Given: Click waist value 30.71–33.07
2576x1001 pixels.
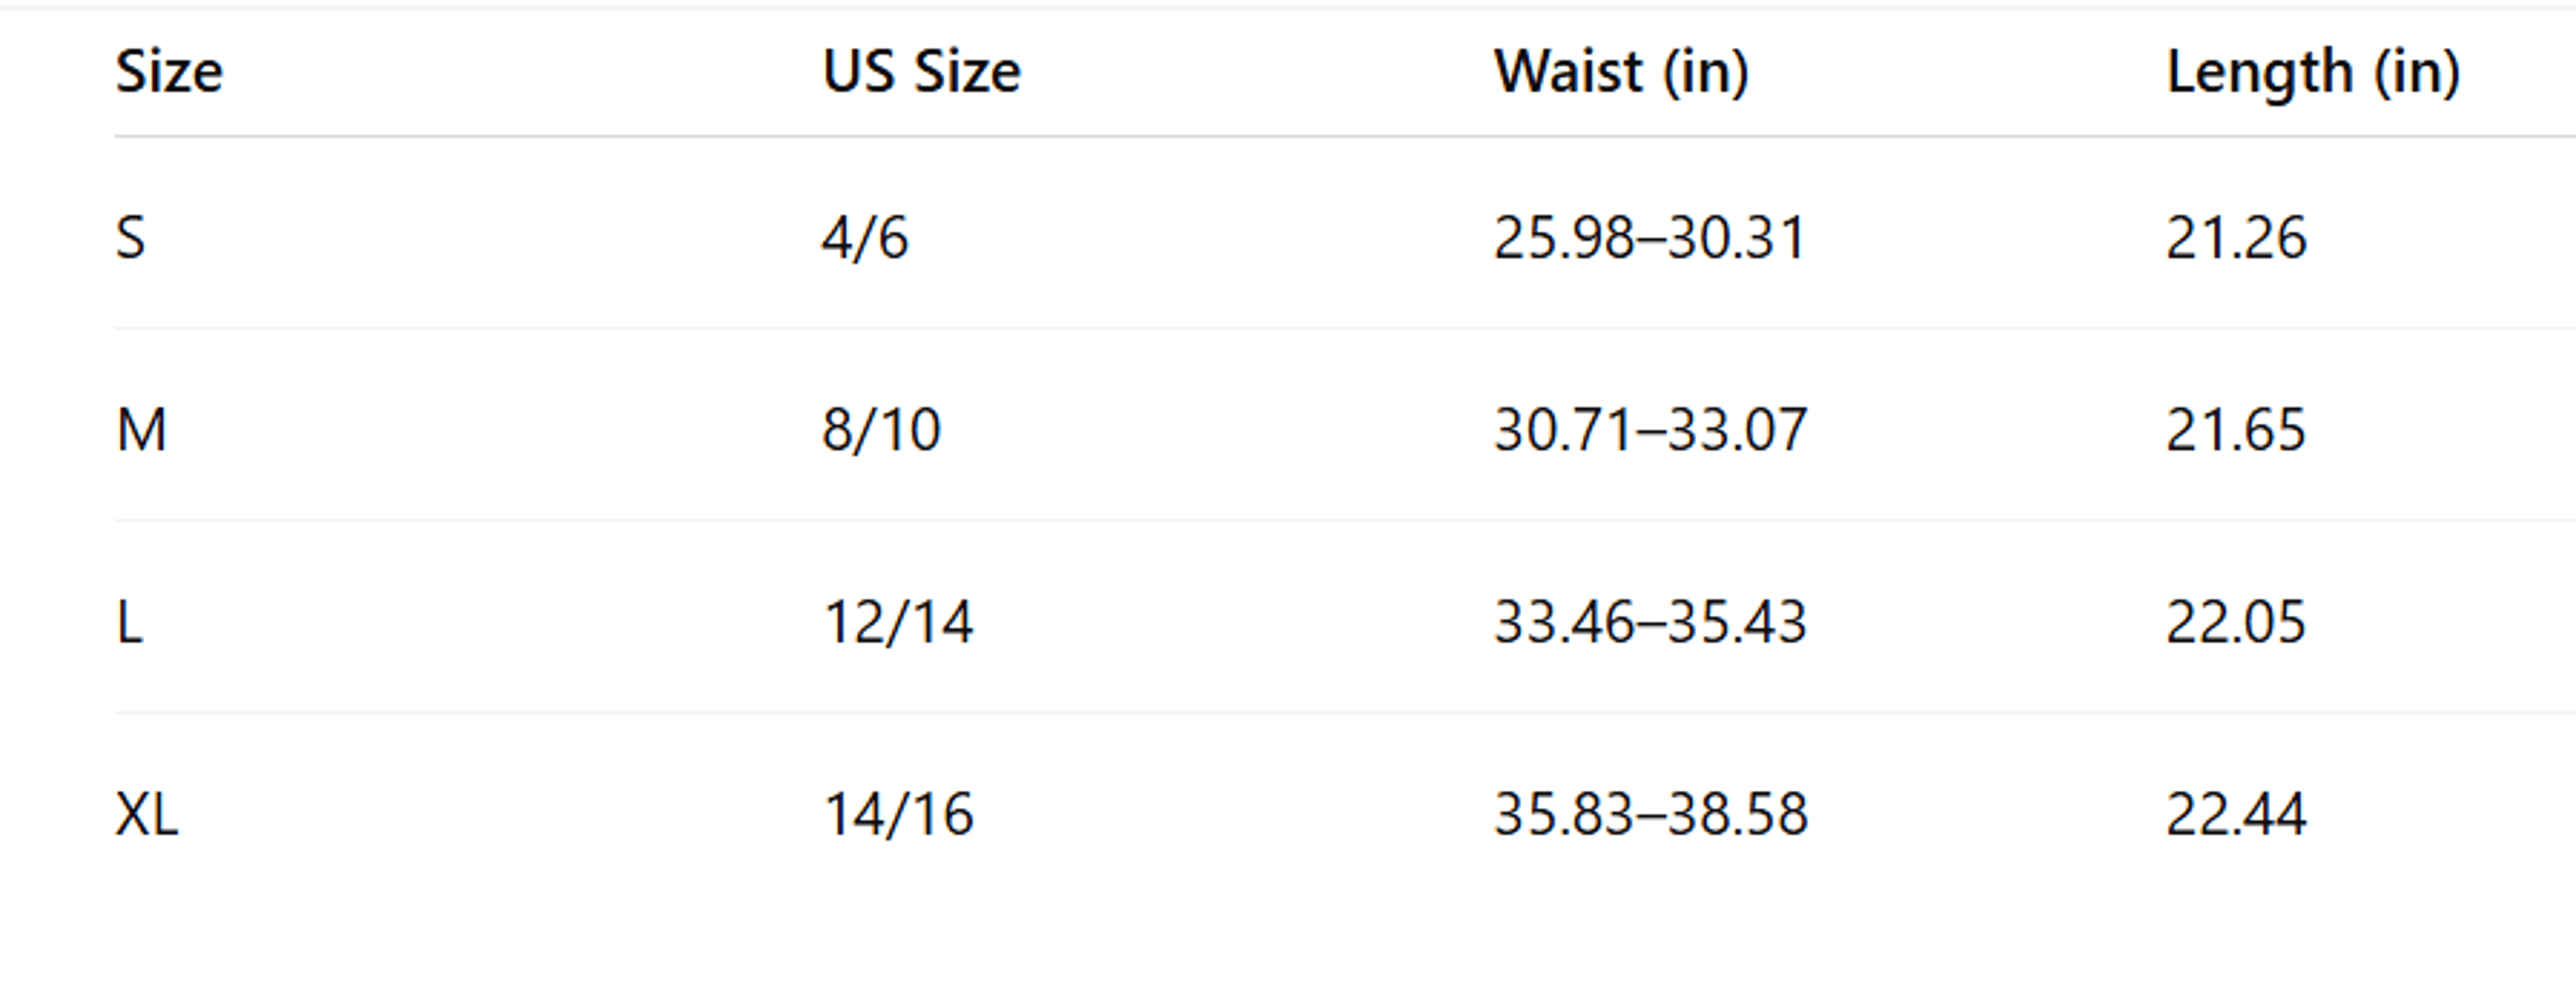Looking at the screenshot, I should tap(1650, 430).
